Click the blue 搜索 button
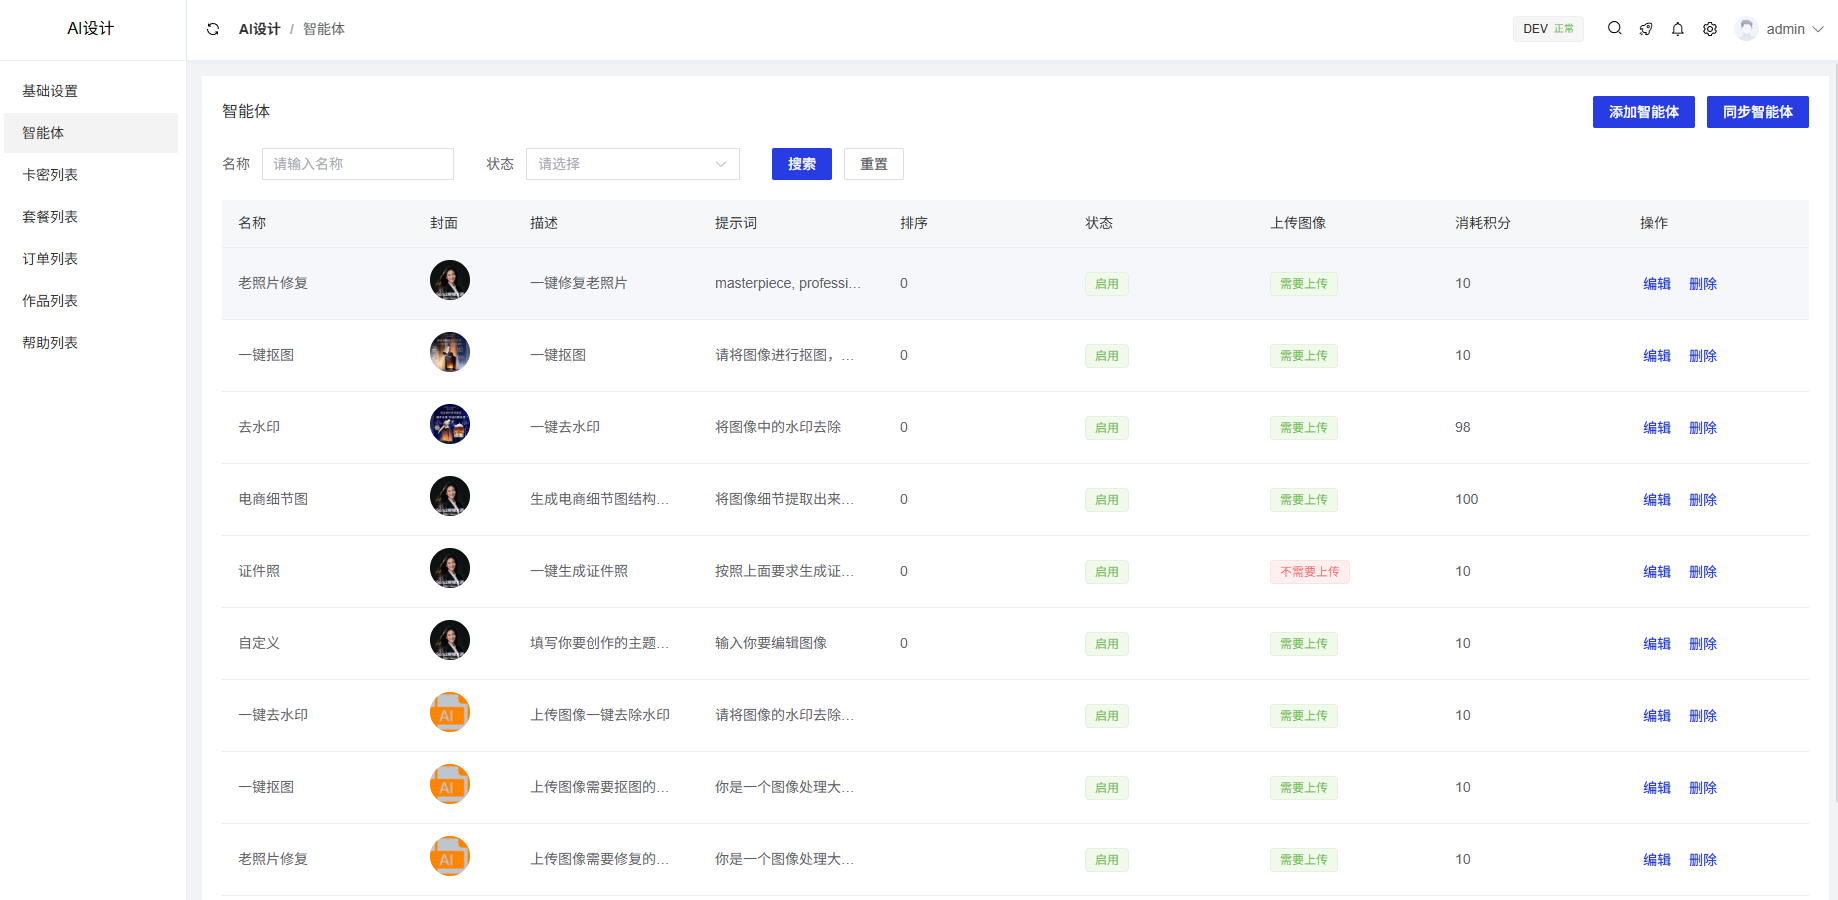The width and height of the screenshot is (1838, 900). click(801, 164)
